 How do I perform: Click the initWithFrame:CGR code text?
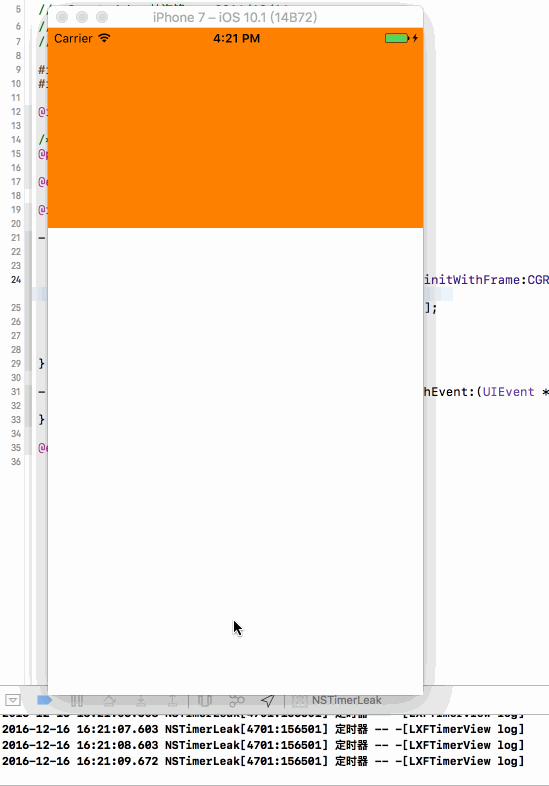[x=486, y=280]
